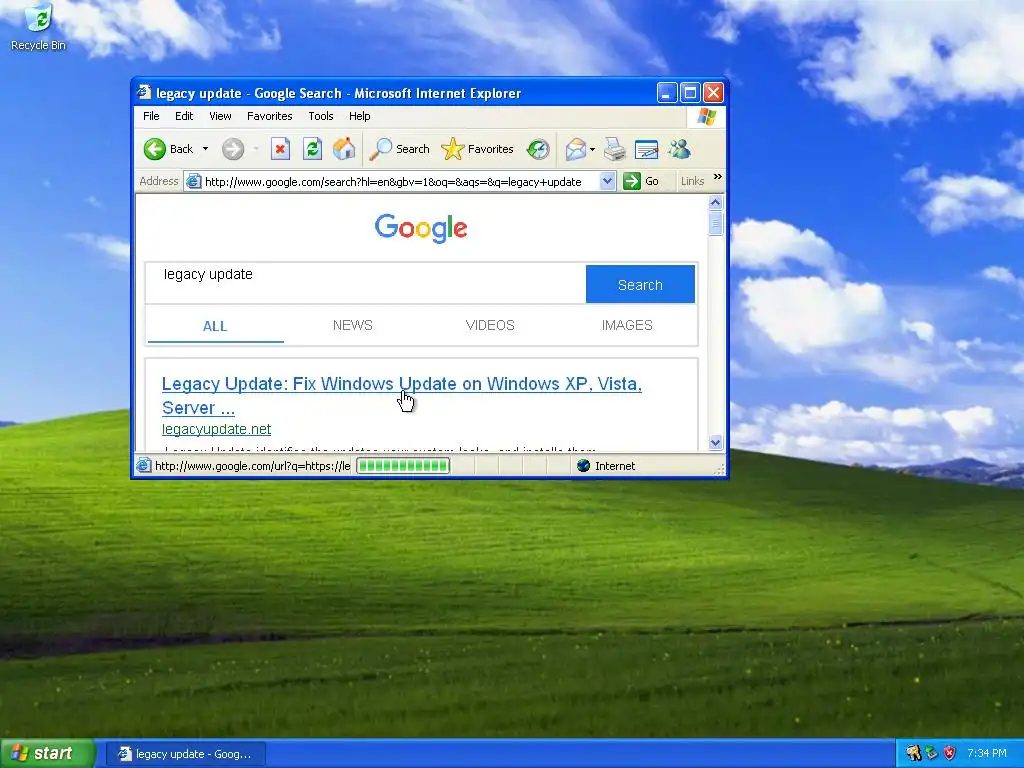Image resolution: width=1024 pixels, height=768 pixels.
Task: Click the scrollbar up arrow
Action: pyautogui.click(x=715, y=202)
